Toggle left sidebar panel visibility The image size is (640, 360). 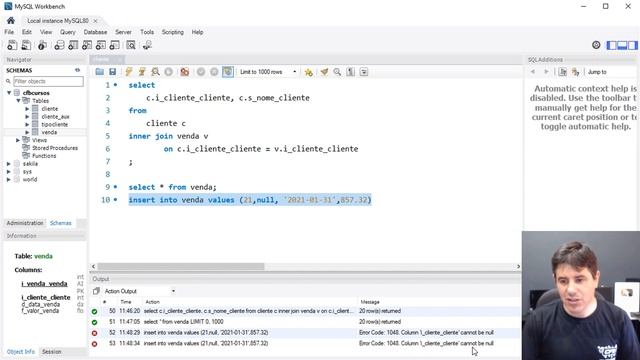[x=612, y=45]
